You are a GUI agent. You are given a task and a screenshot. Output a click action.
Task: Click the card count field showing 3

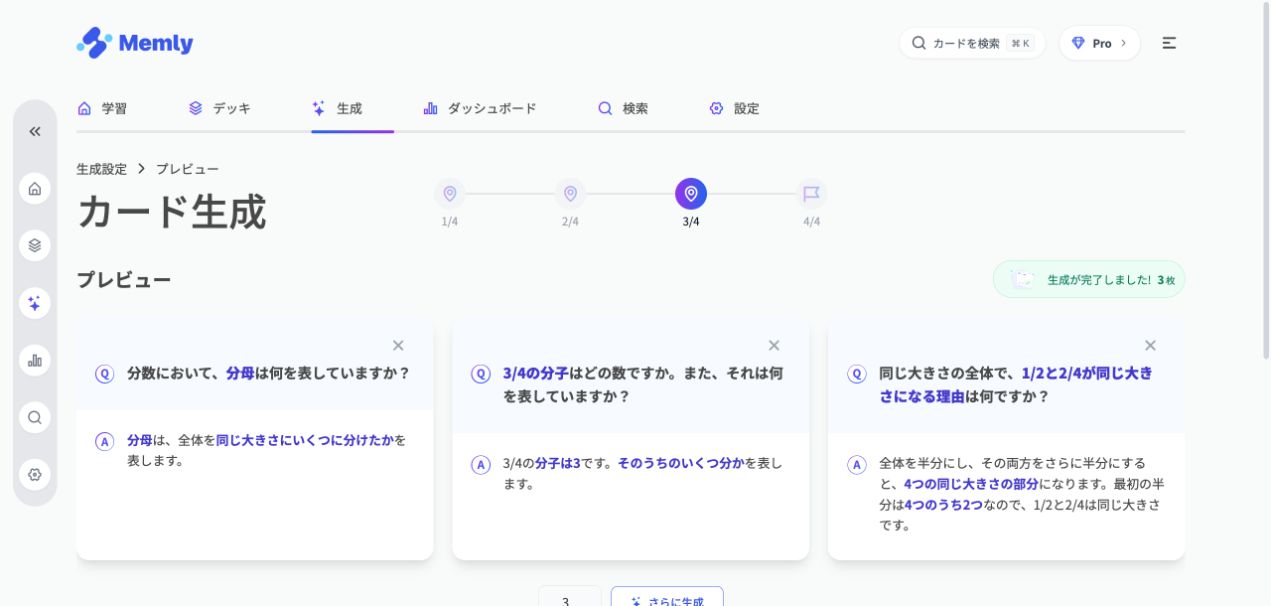(x=570, y=596)
